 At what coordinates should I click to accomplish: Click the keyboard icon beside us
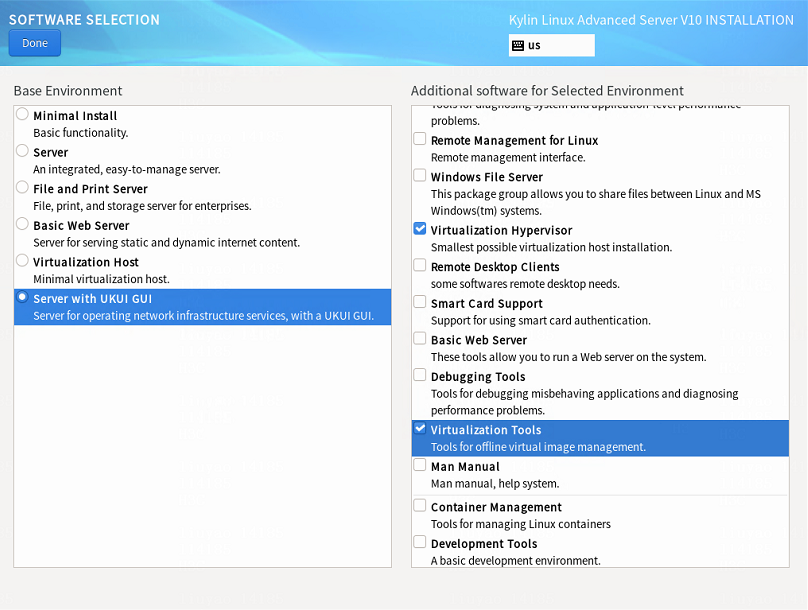517,45
